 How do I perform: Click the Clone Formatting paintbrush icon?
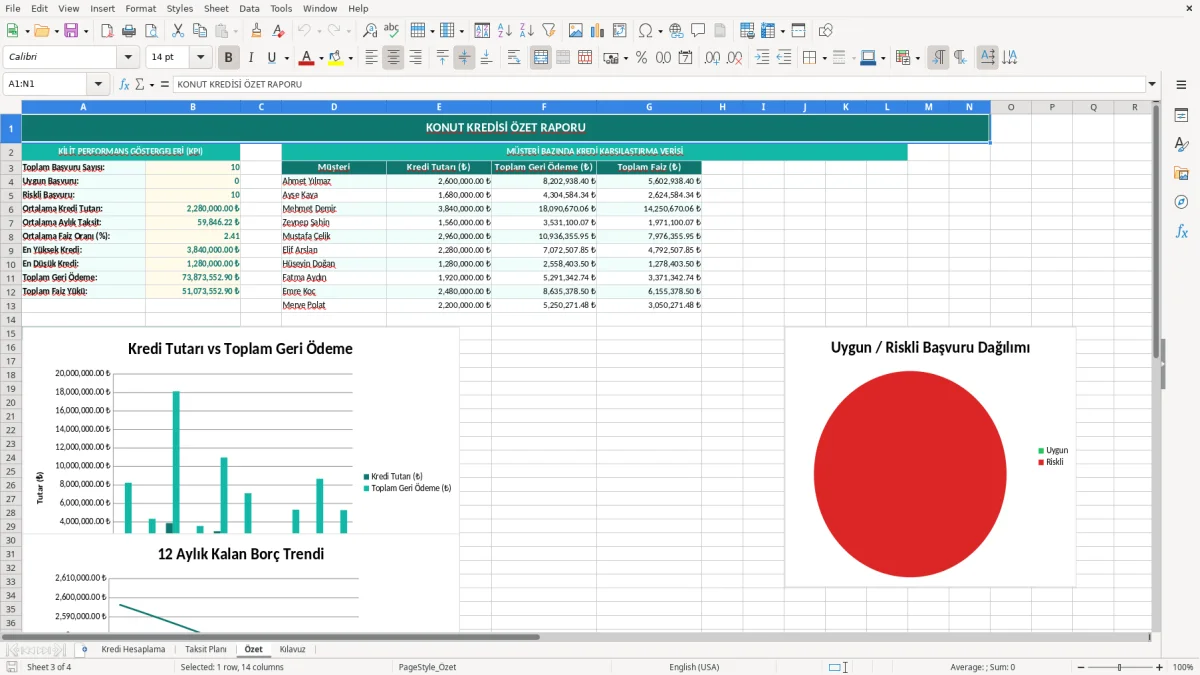tap(257, 31)
